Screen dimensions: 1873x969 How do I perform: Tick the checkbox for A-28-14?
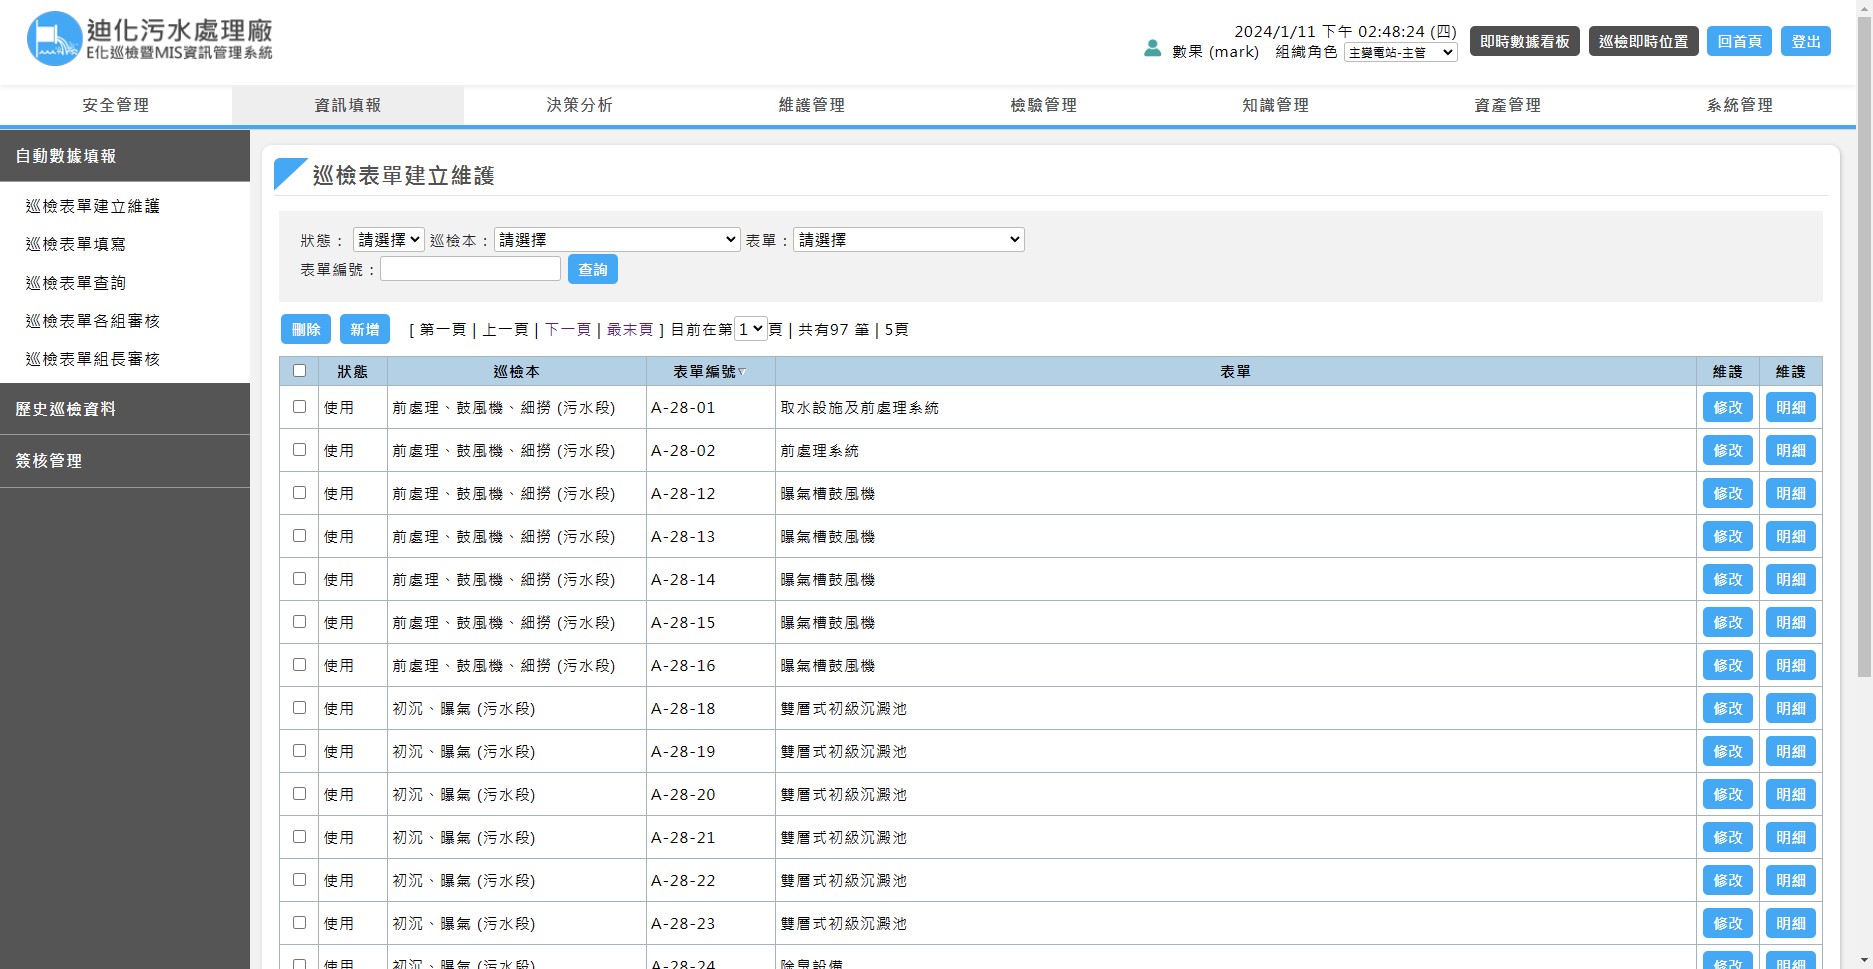pyautogui.click(x=299, y=579)
